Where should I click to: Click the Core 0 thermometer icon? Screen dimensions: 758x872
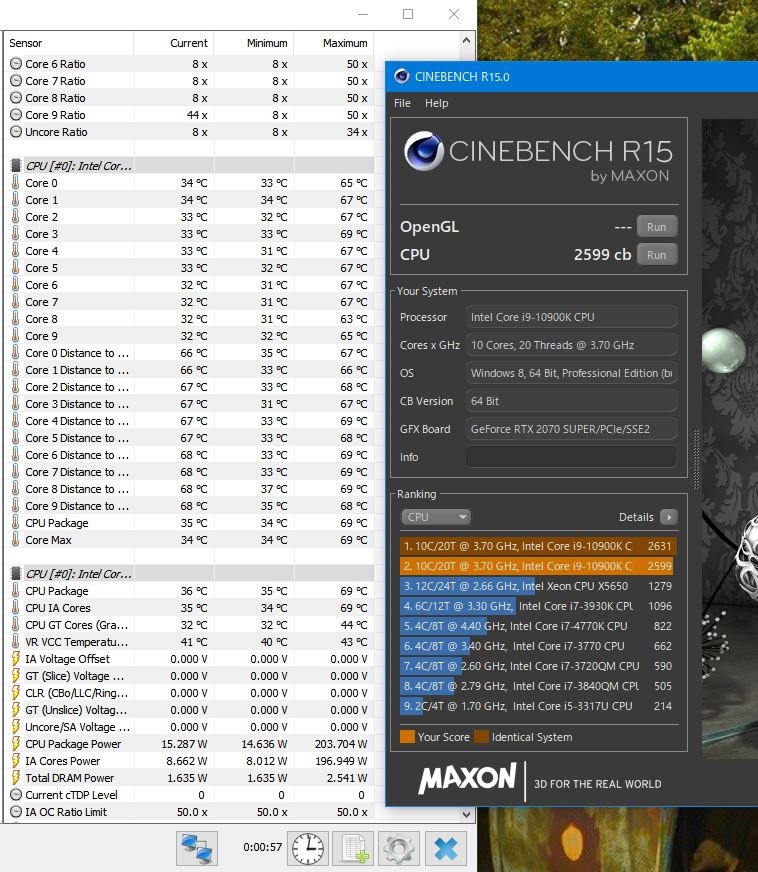[x=16, y=182]
